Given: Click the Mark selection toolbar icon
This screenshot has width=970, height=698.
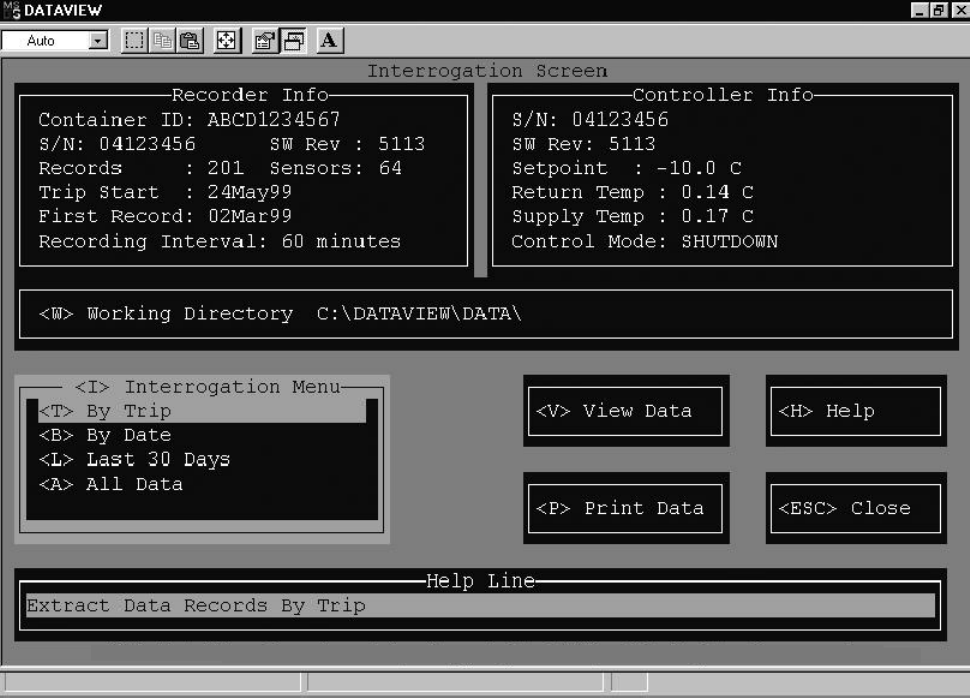Looking at the screenshot, I should [x=134, y=41].
